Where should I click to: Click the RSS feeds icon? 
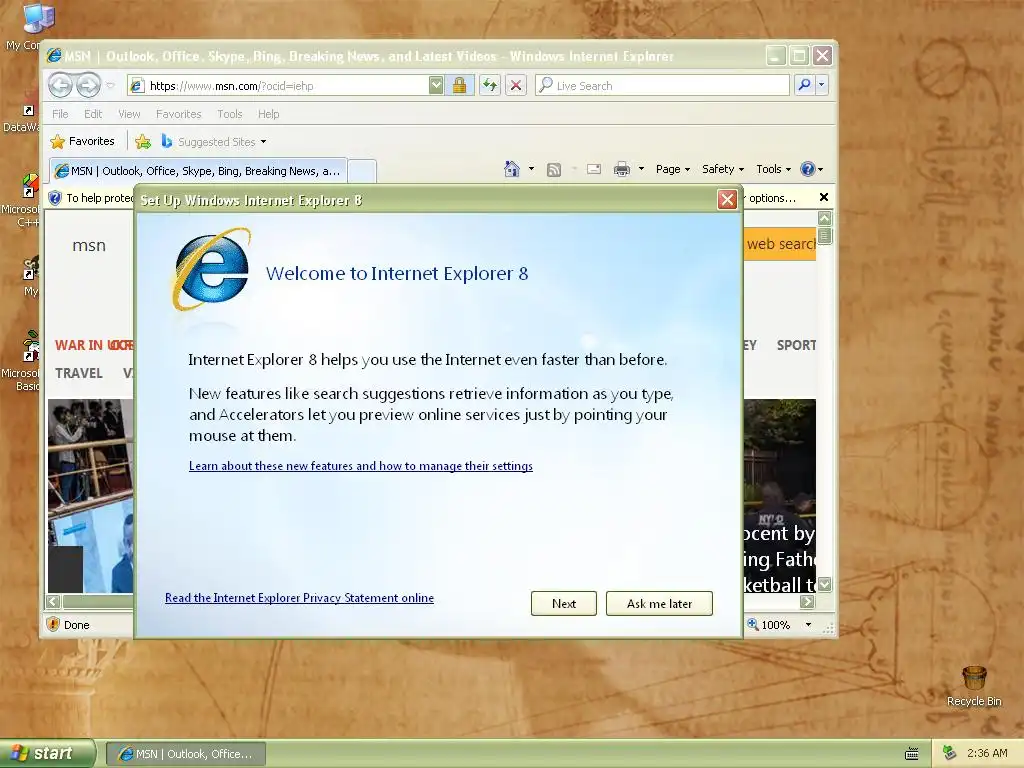point(554,170)
